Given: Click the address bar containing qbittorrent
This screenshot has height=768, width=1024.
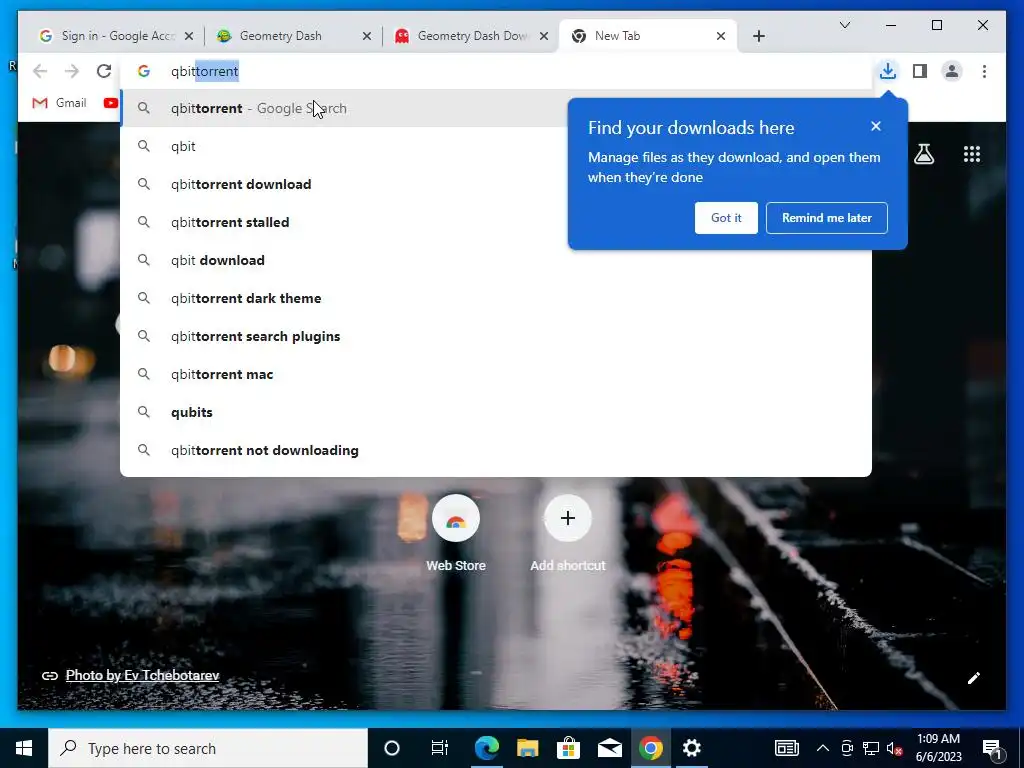Looking at the screenshot, I should 496,71.
